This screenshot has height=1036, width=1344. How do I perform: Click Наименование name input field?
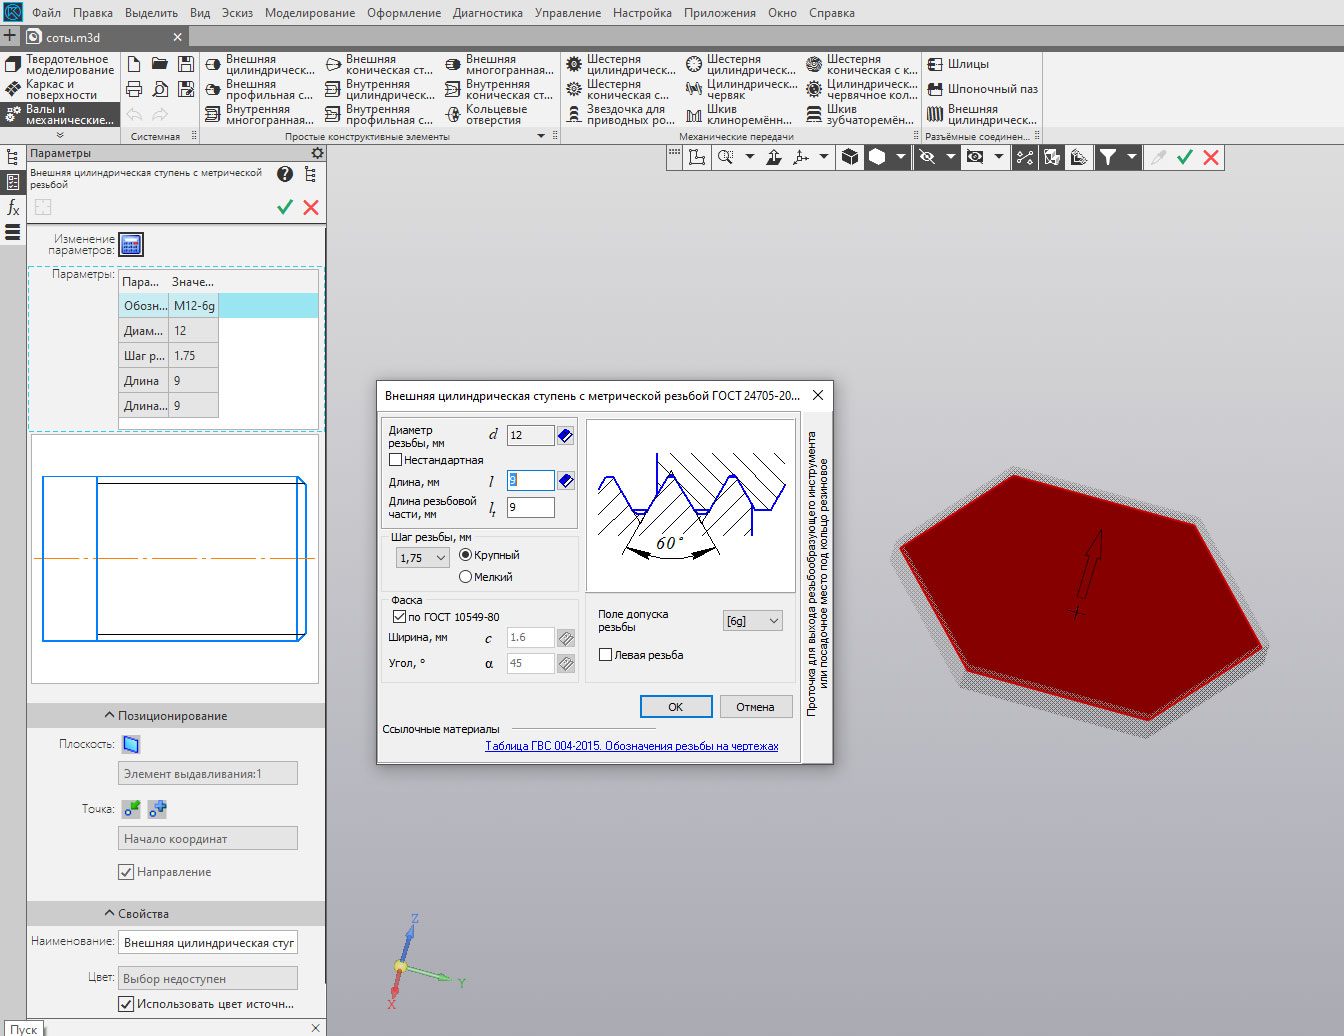[x=208, y=943]
